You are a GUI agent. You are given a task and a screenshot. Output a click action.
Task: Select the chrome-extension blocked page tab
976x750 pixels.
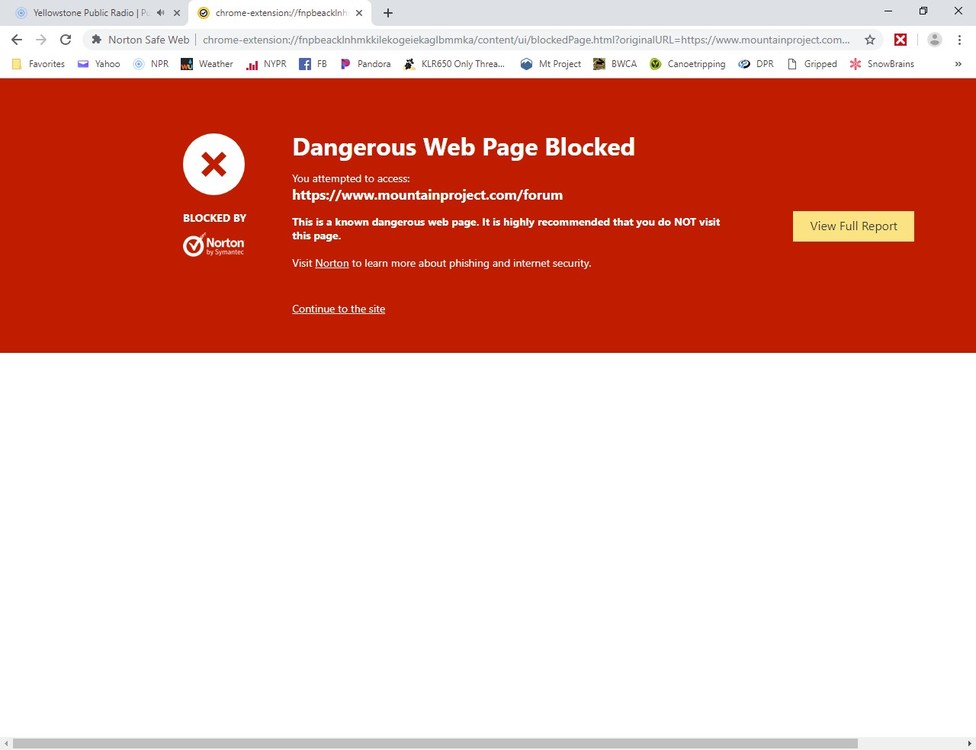tap(280, 12)
